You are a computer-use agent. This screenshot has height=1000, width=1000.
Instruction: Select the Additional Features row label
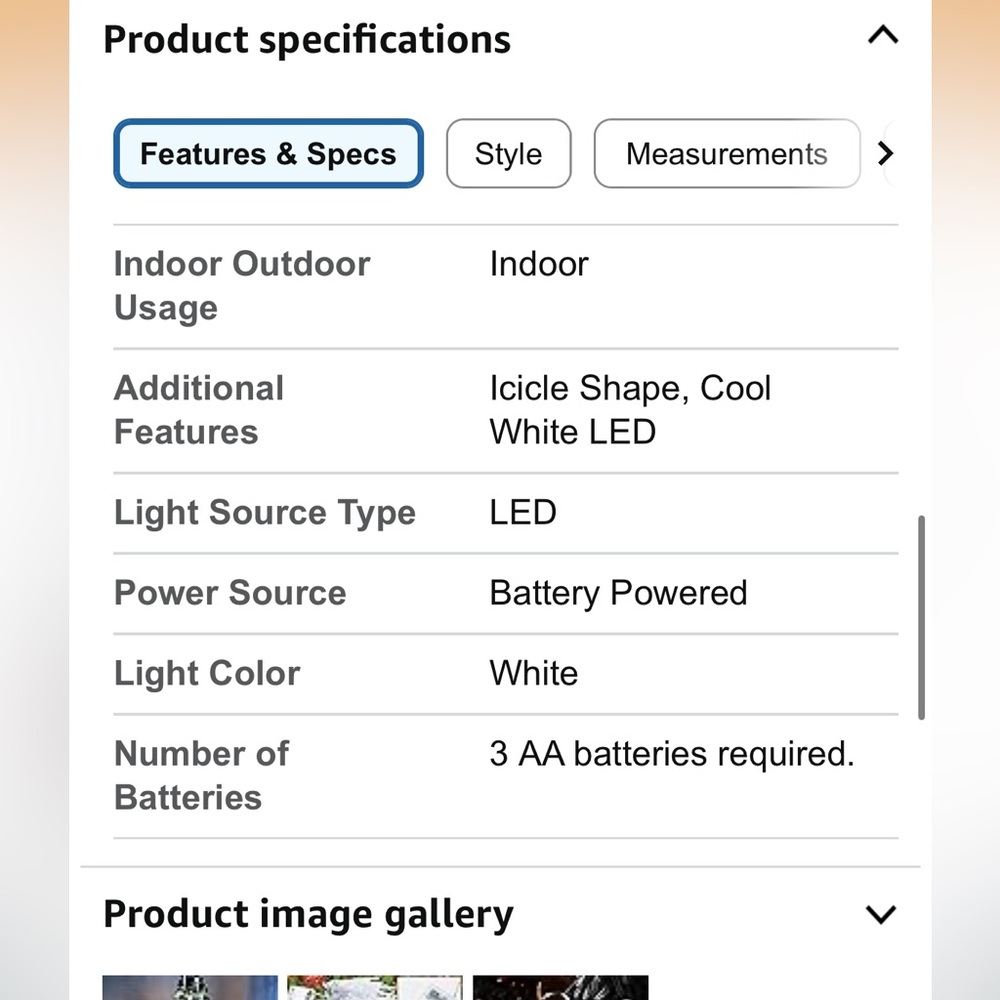tap(199, 410)
